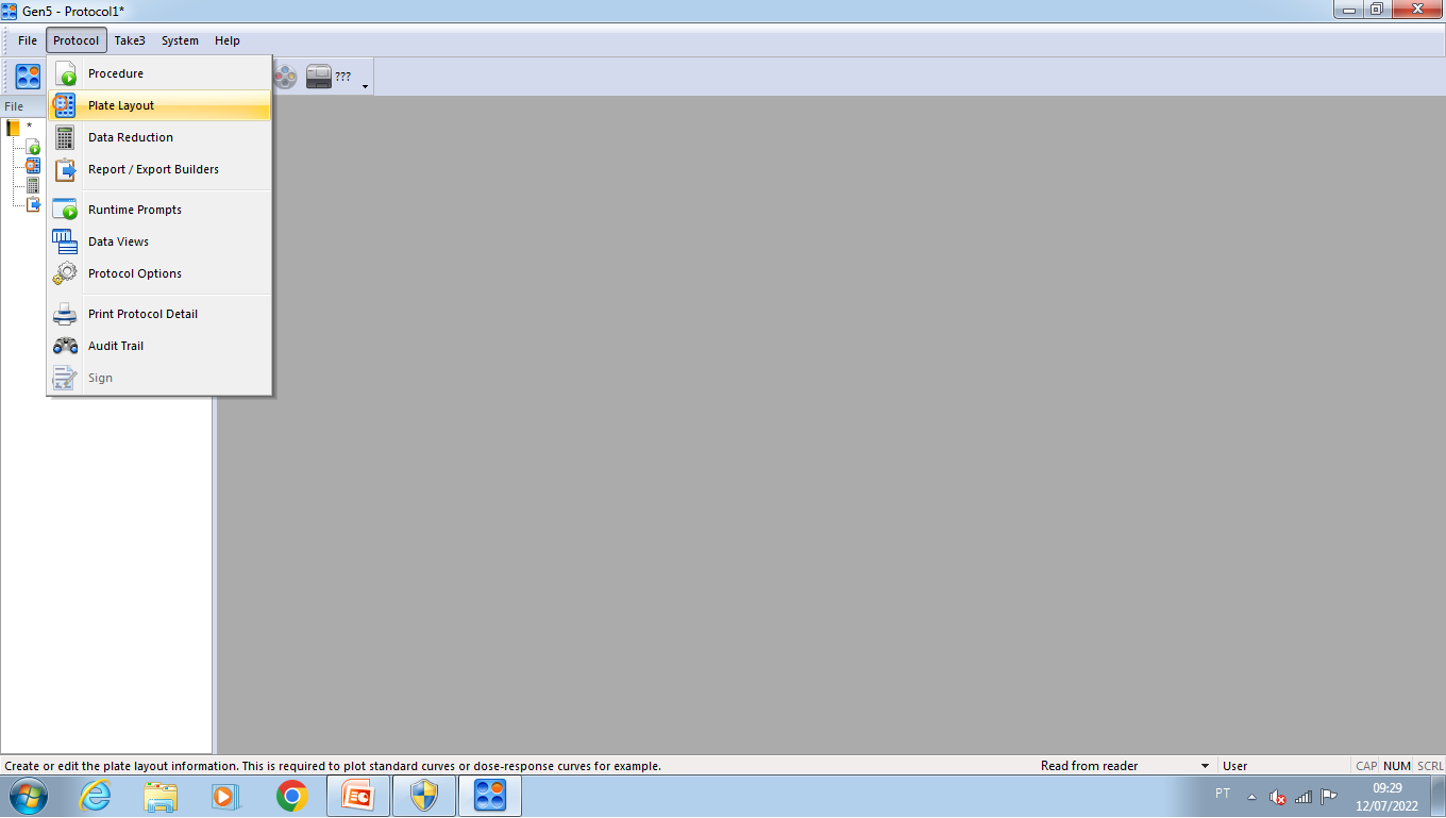Open the Windows Start menu
Image resolution: width=1446 pixels, height=818 pixels.
tap(28, 797)
